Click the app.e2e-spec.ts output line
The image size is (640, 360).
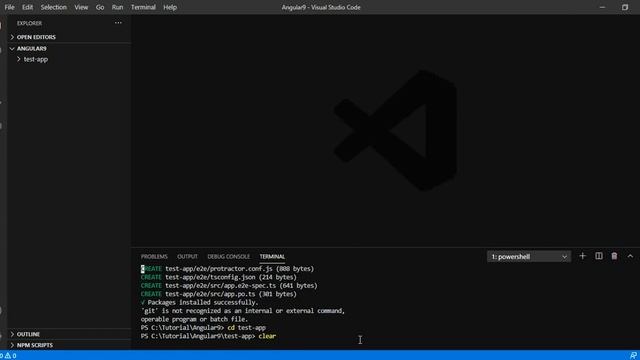[229, 286]
